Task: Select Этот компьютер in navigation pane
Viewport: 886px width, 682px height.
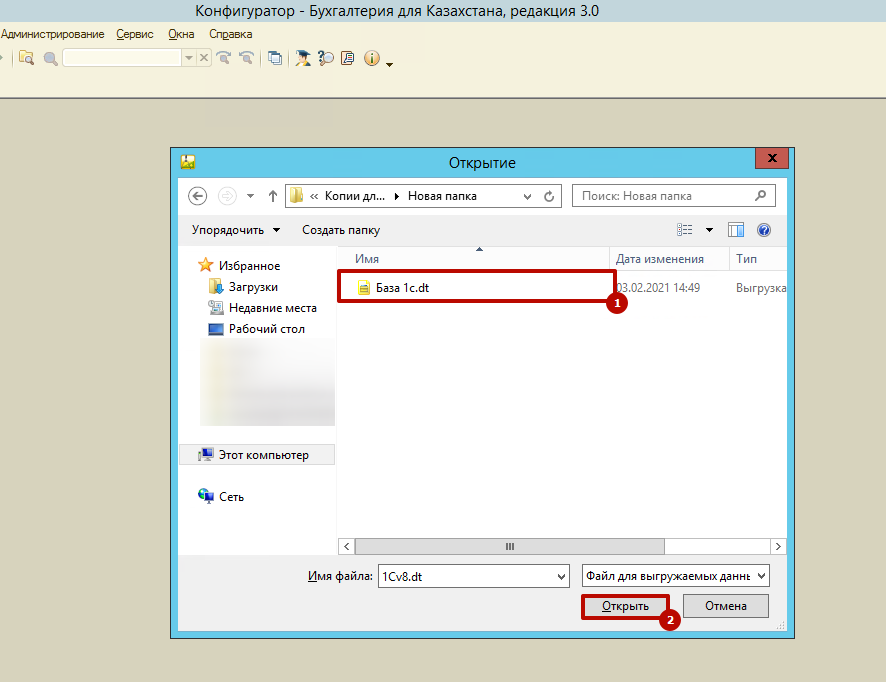Action: (263, 455)
